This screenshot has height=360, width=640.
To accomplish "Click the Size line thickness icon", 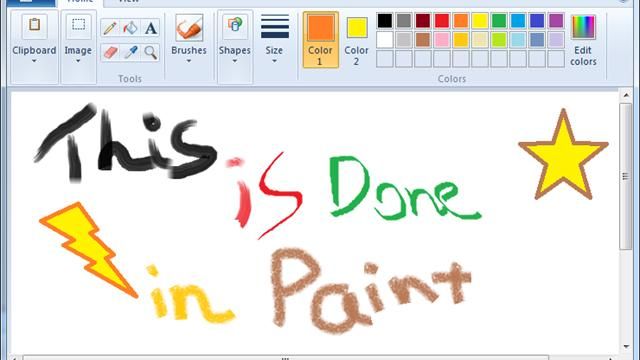I will (275, 27).
